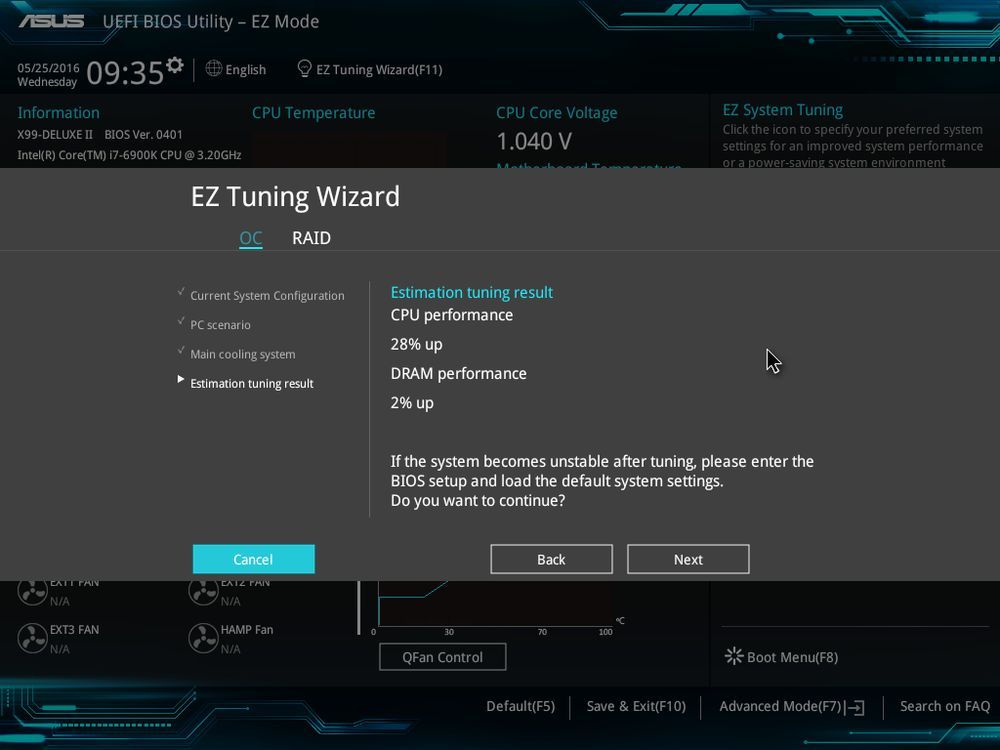Select Current System Configuration step

[x=267, y=296]
